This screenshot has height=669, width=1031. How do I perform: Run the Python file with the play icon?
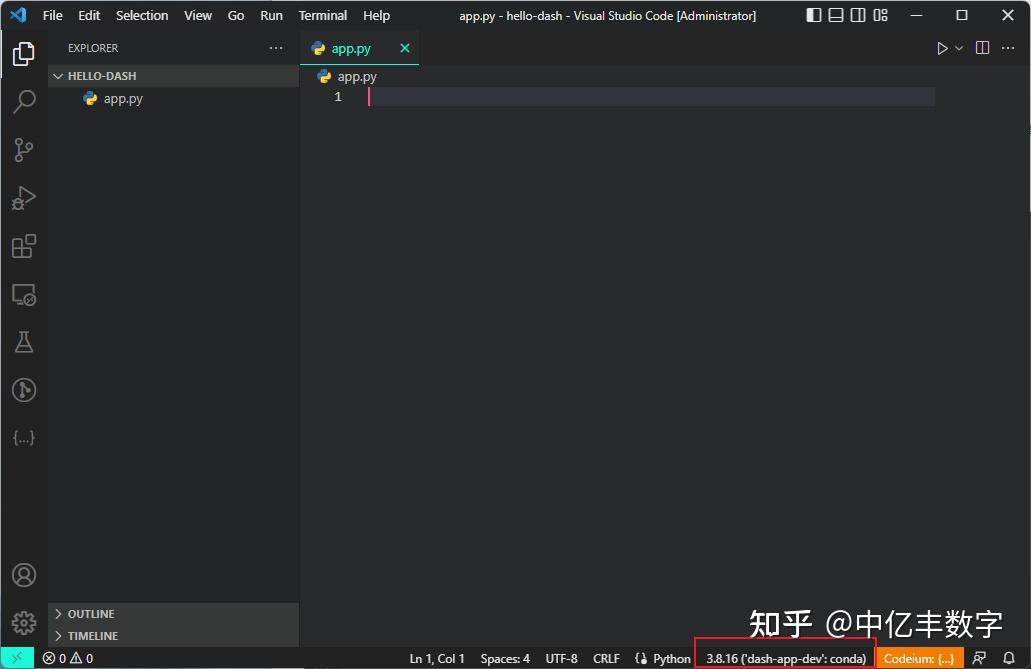pos(940,47)
